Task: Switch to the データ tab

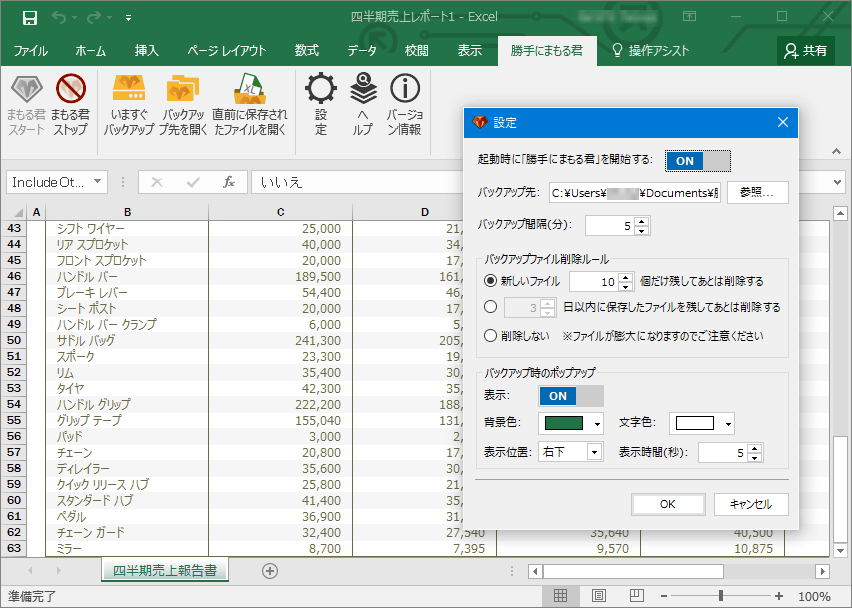Action: click(x=362, y=51)
